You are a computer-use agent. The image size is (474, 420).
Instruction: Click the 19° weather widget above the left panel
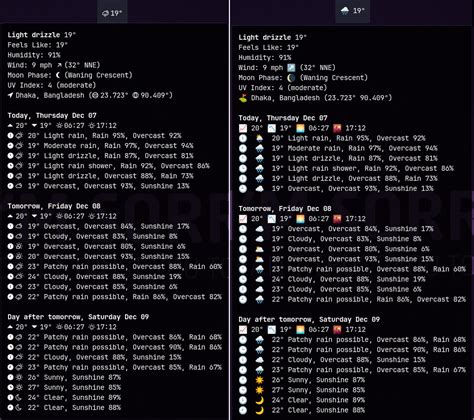112,13
